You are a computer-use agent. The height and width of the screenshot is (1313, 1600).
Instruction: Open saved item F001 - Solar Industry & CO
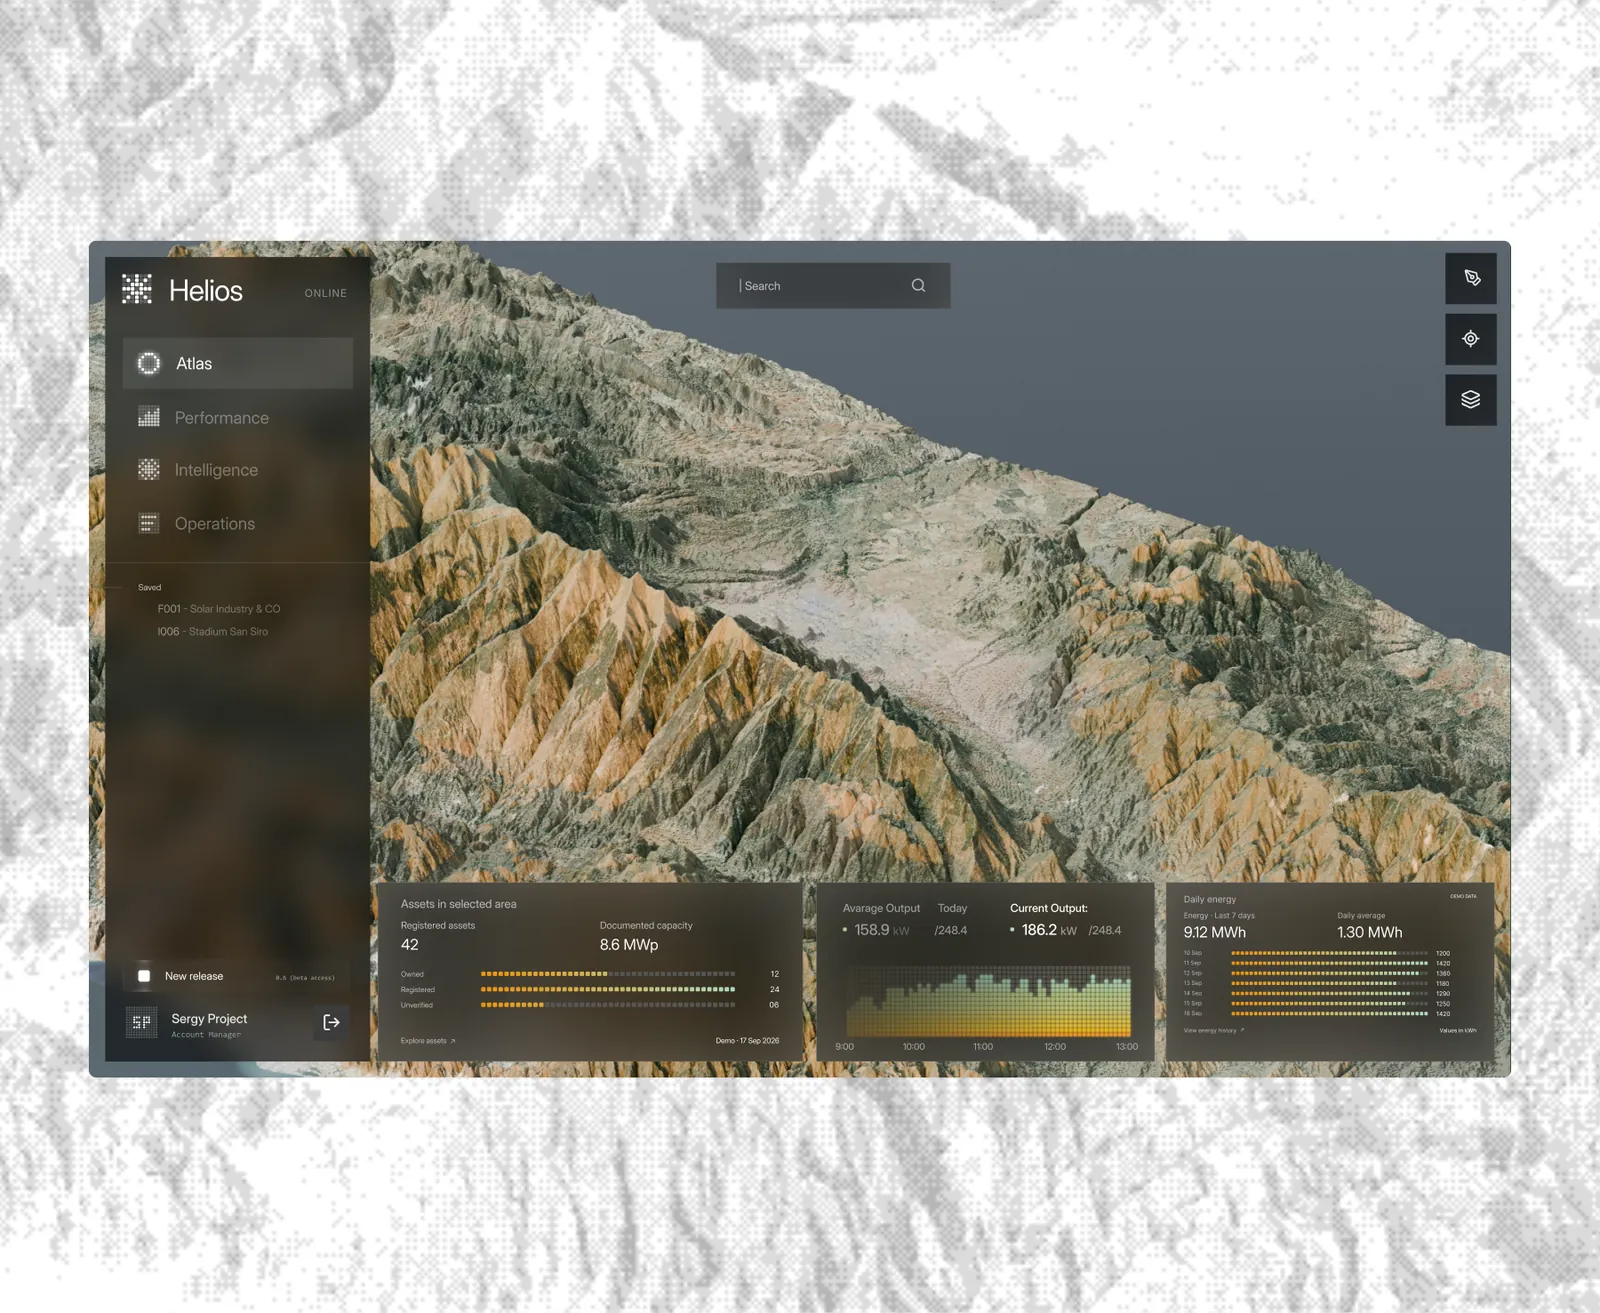point(218,609)
